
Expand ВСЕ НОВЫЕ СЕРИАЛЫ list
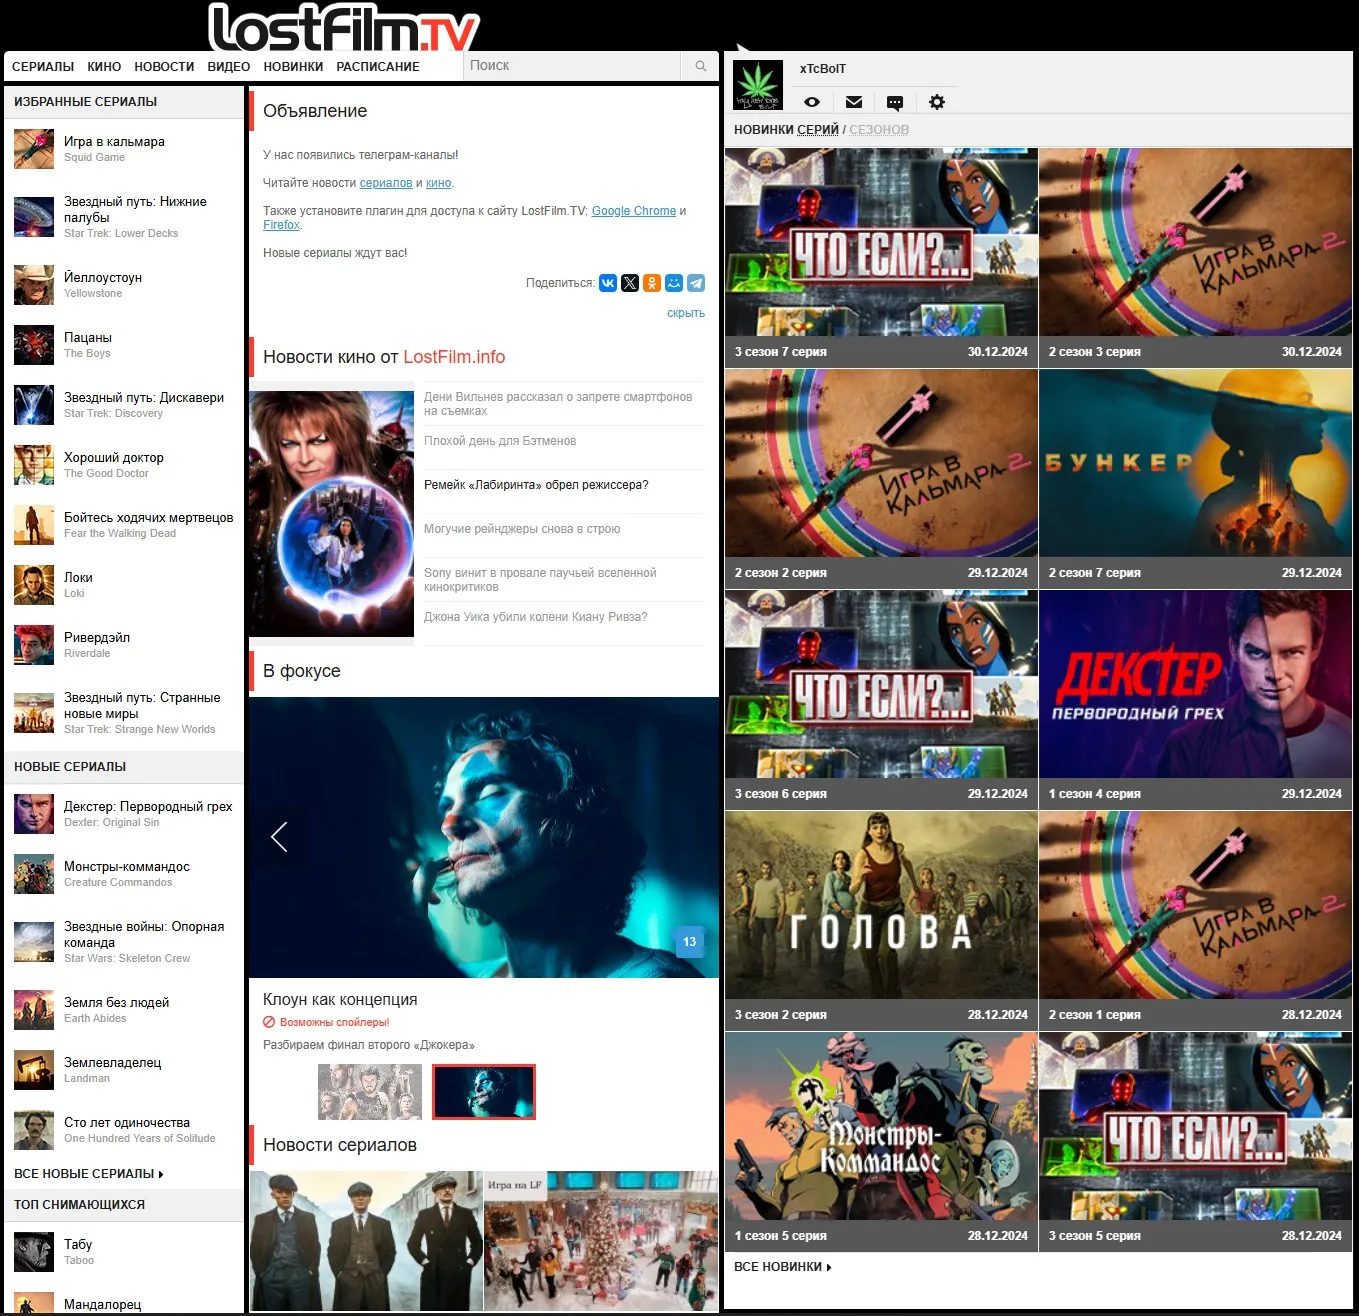(89, 1174)
